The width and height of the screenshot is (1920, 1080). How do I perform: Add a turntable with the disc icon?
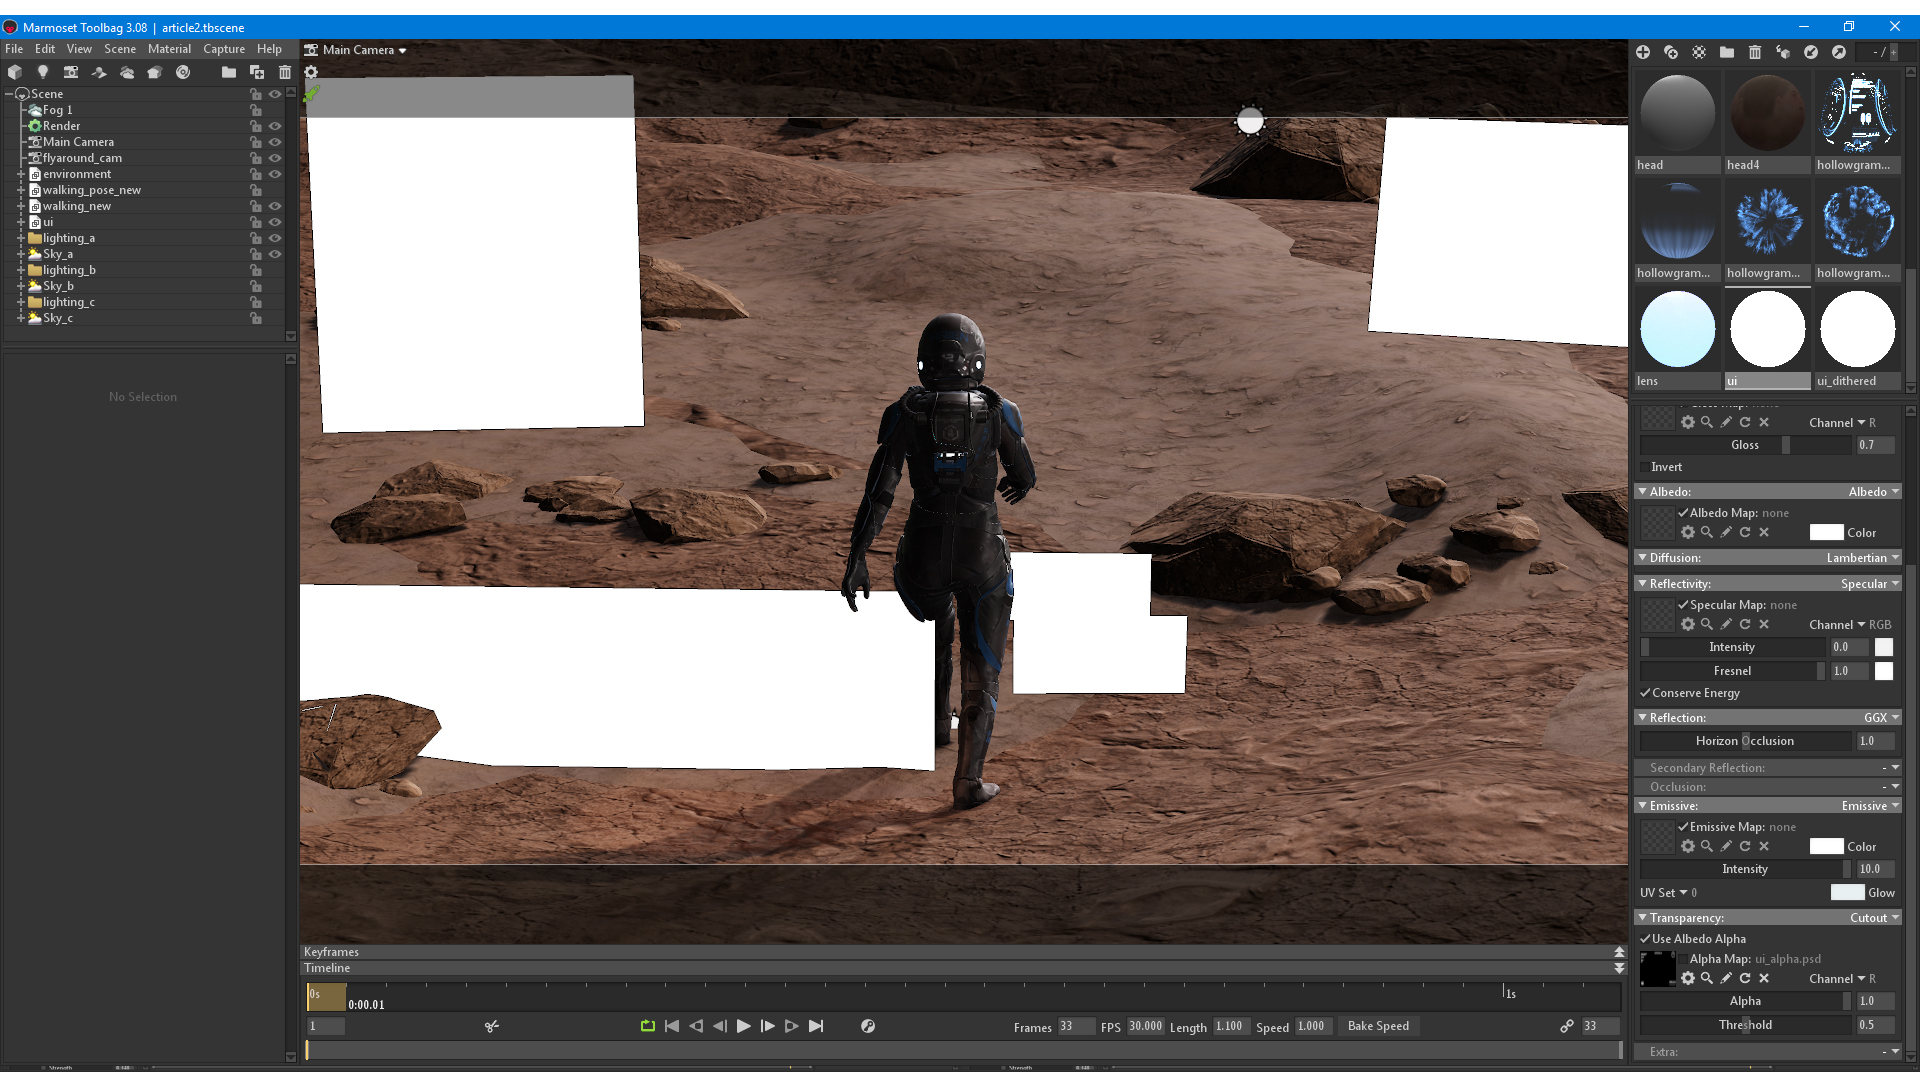[183, 72]
